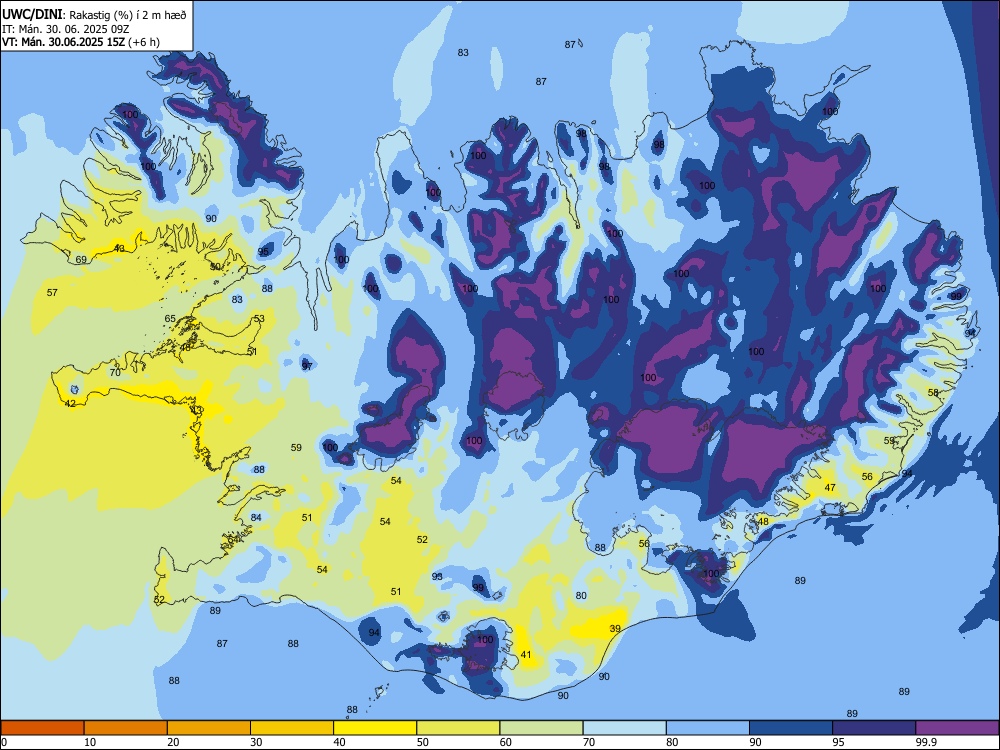This screenshot has width=1000, height=750.
Task: Click the map value '58'
Action: point(933,393)
